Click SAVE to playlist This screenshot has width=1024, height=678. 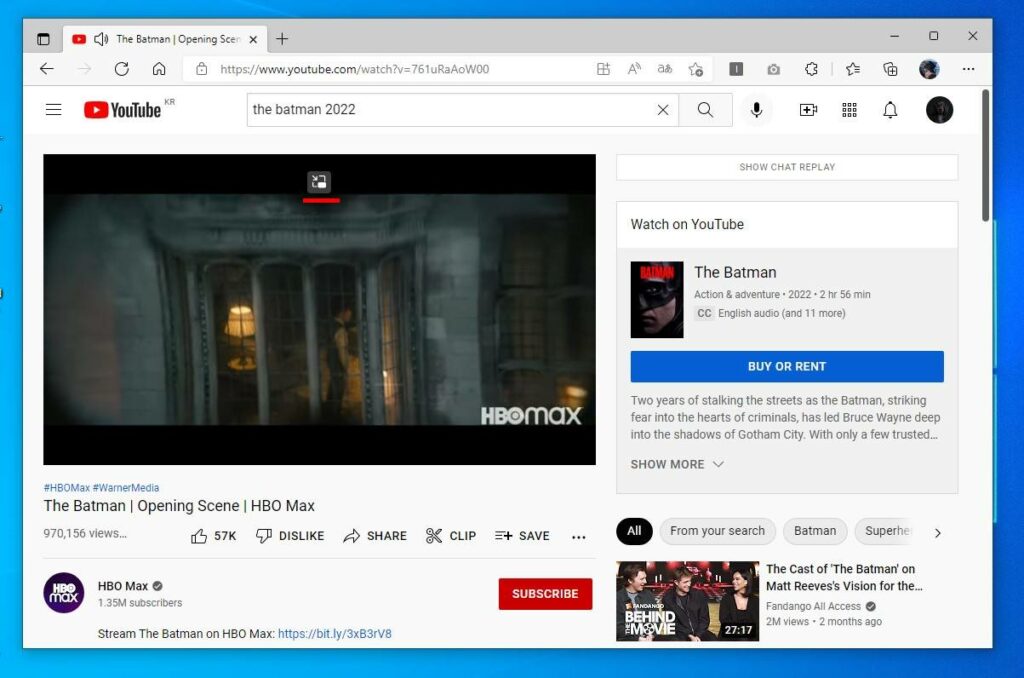tap(522, 536)
